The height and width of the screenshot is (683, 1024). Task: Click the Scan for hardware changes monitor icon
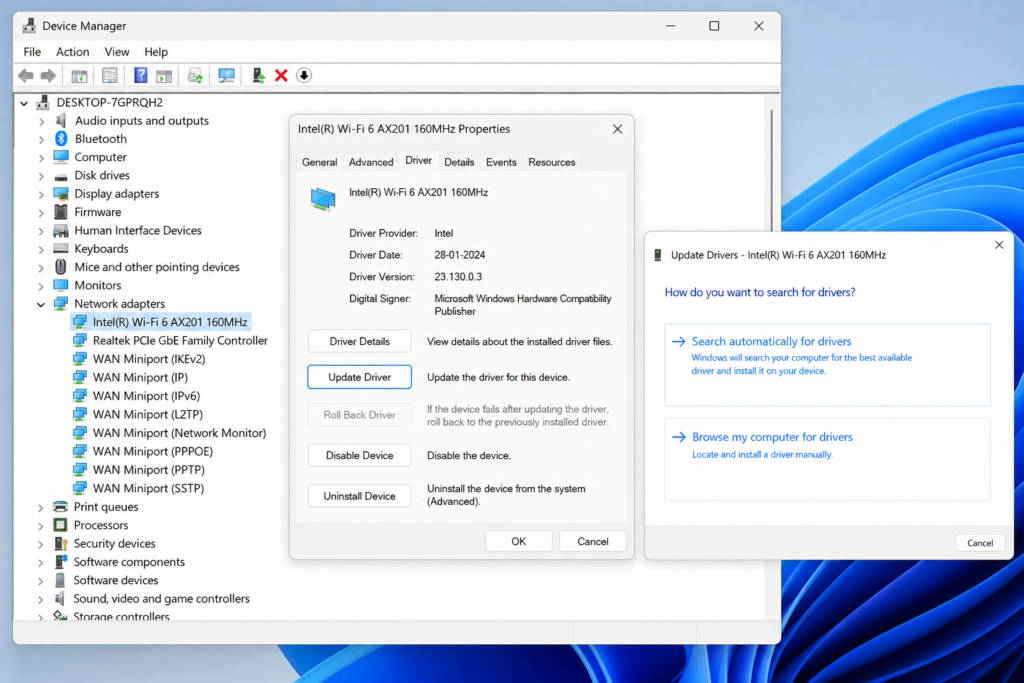click(226, 76)
